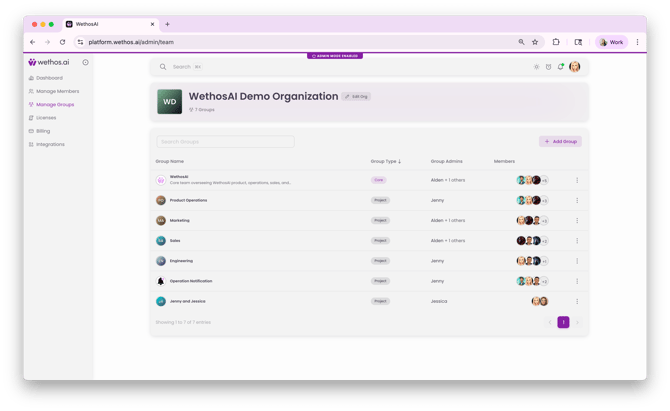Open the user profile avatar menu

[575, 67]
